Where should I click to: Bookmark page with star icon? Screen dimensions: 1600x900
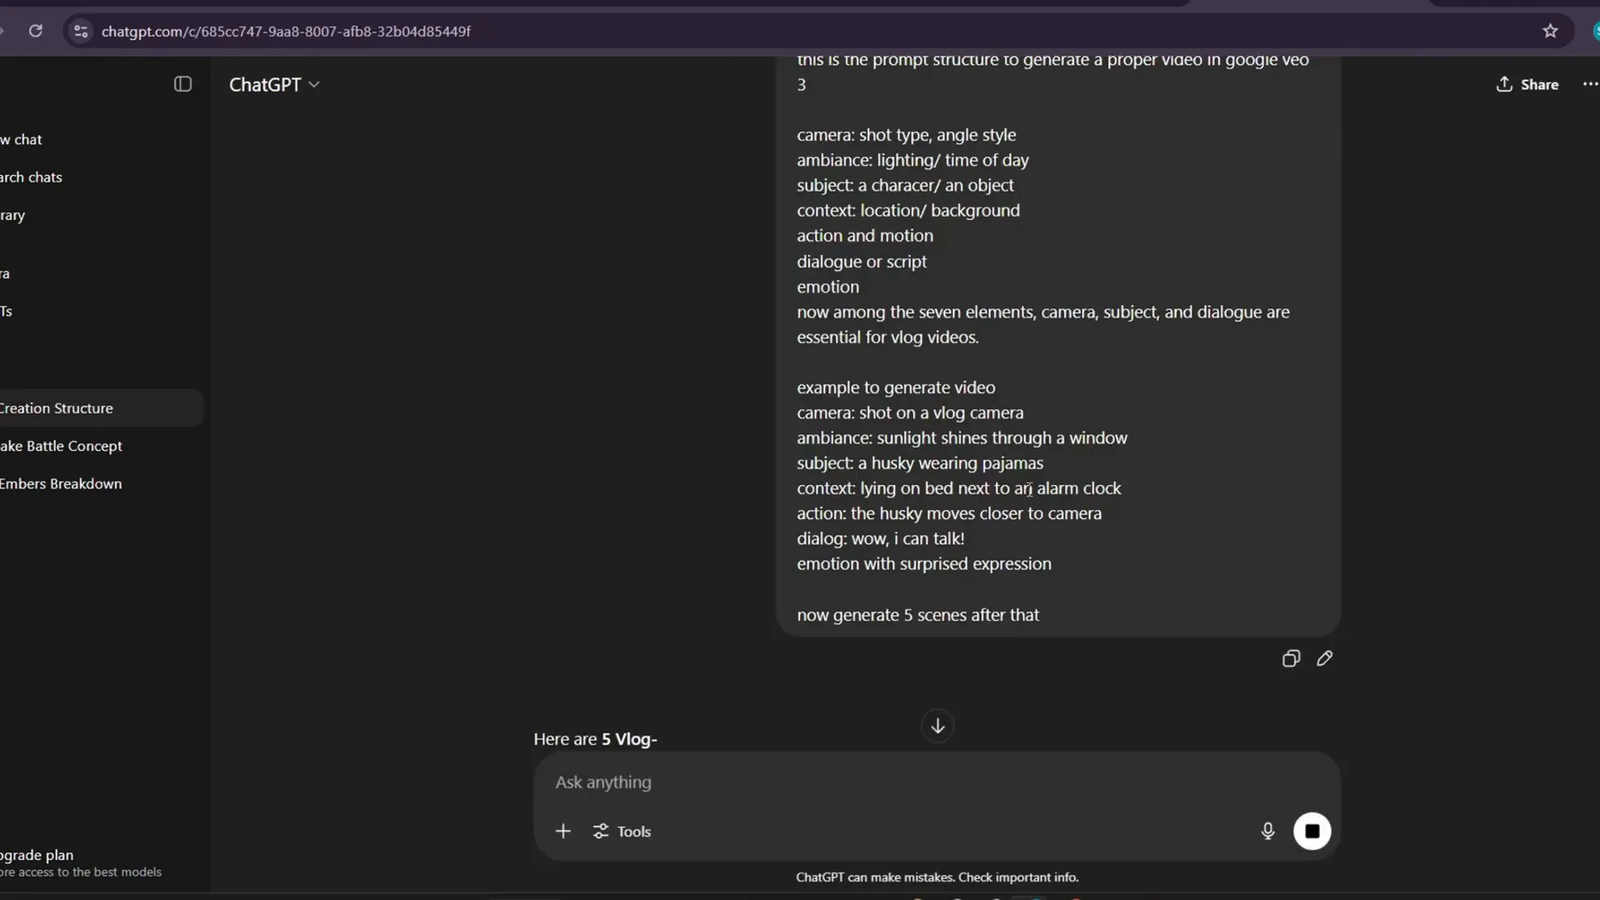1550,31
